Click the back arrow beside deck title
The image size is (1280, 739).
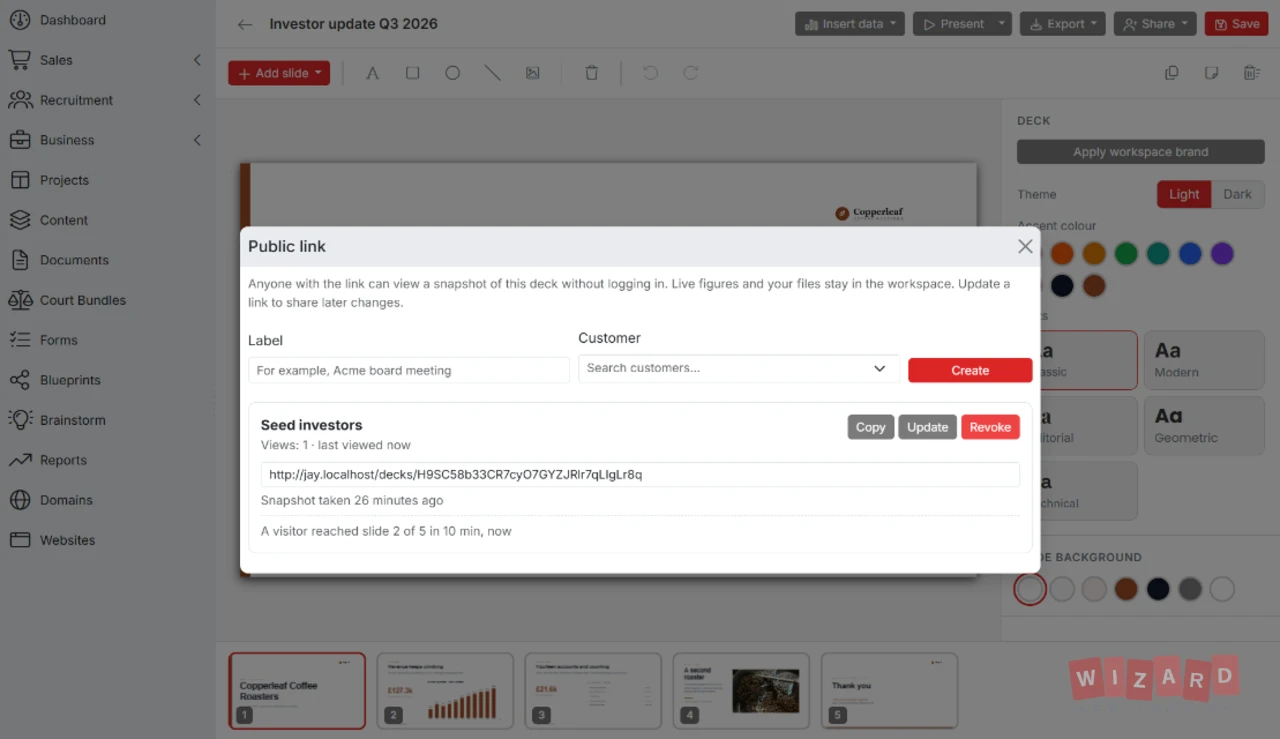pos(245,24)
